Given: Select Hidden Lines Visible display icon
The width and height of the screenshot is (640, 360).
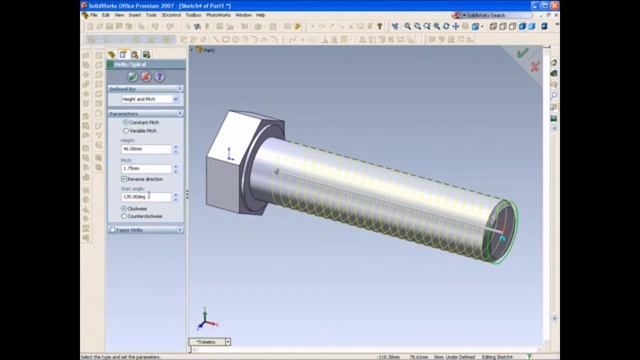Looking at the screenshot, I should tap(502, 27).
